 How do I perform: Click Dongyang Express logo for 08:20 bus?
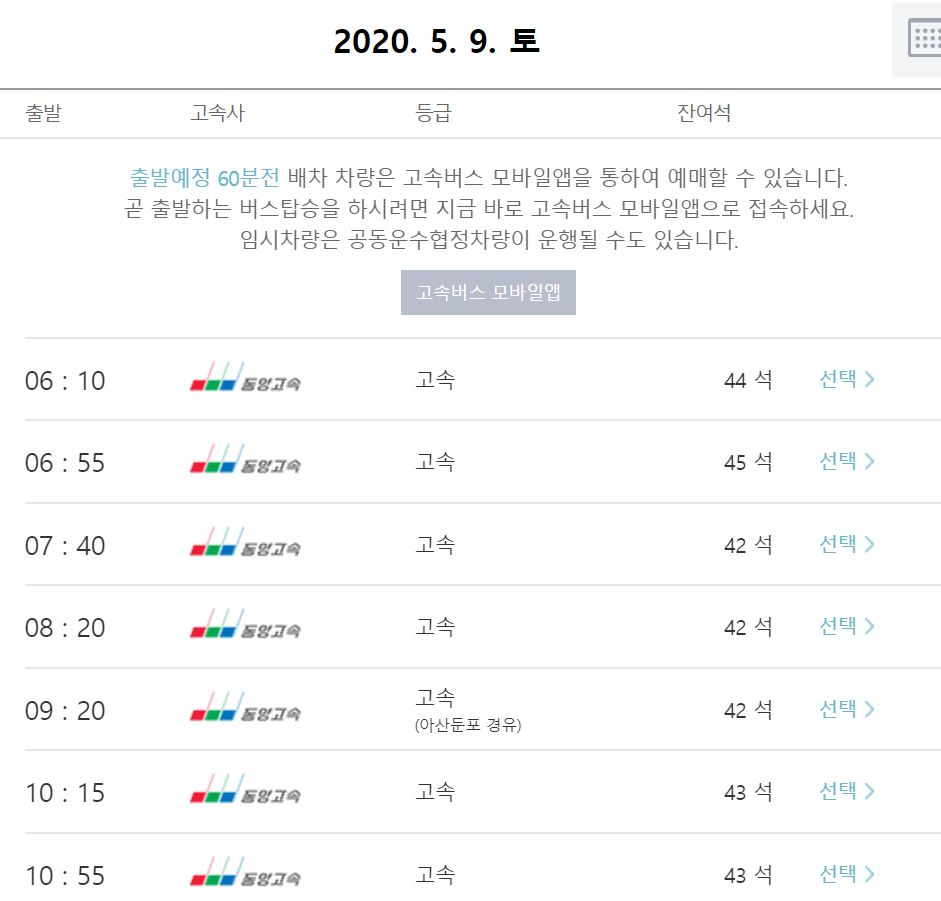245,624
